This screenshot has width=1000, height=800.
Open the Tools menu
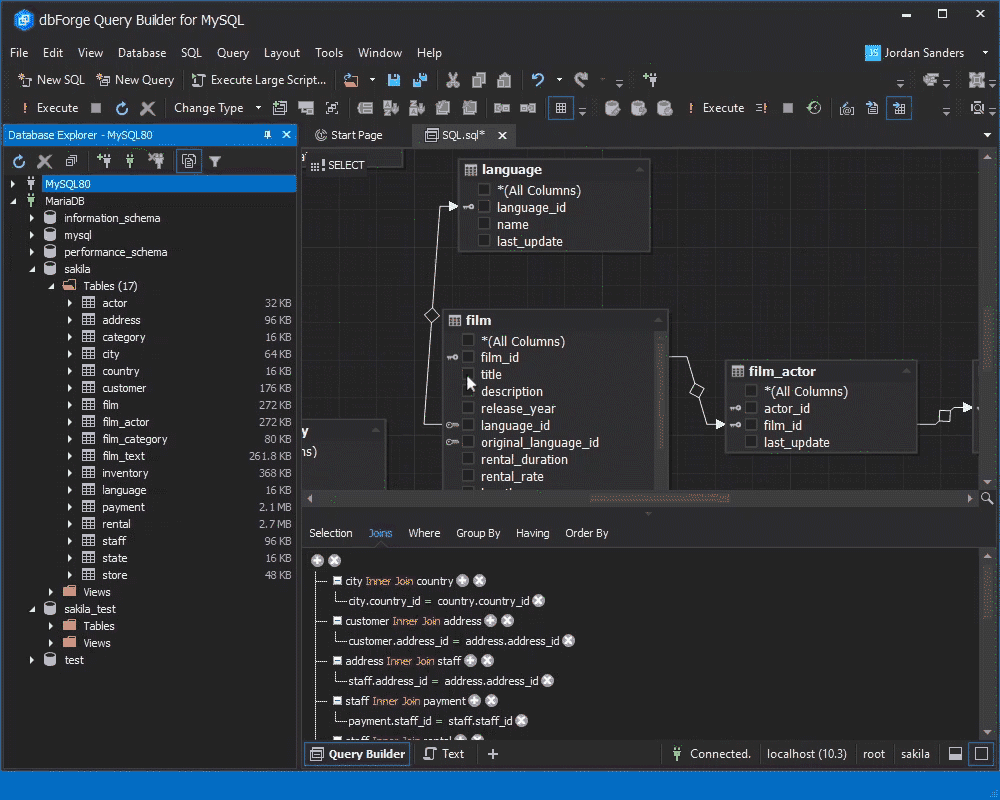click(x=328, y=53)
